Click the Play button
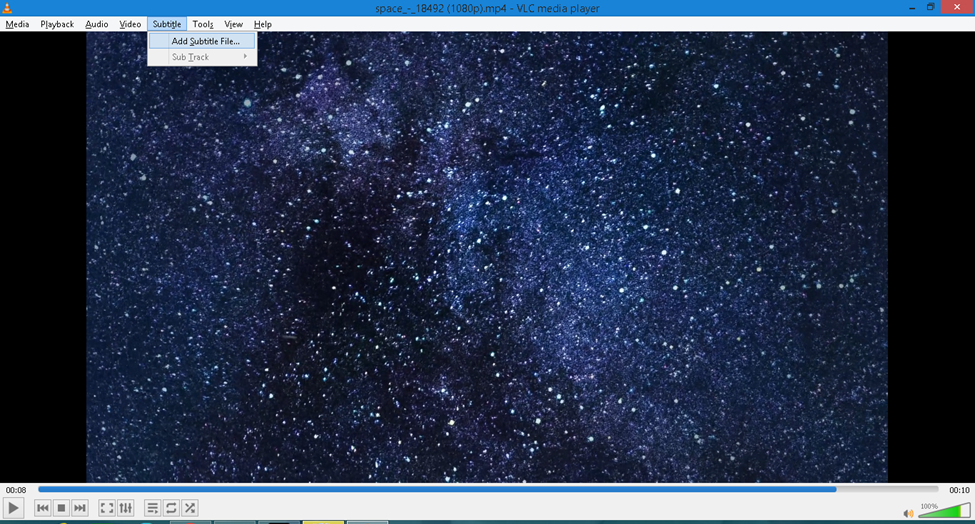The width and height of the screenshot is (975, 524). pos(13,508)
